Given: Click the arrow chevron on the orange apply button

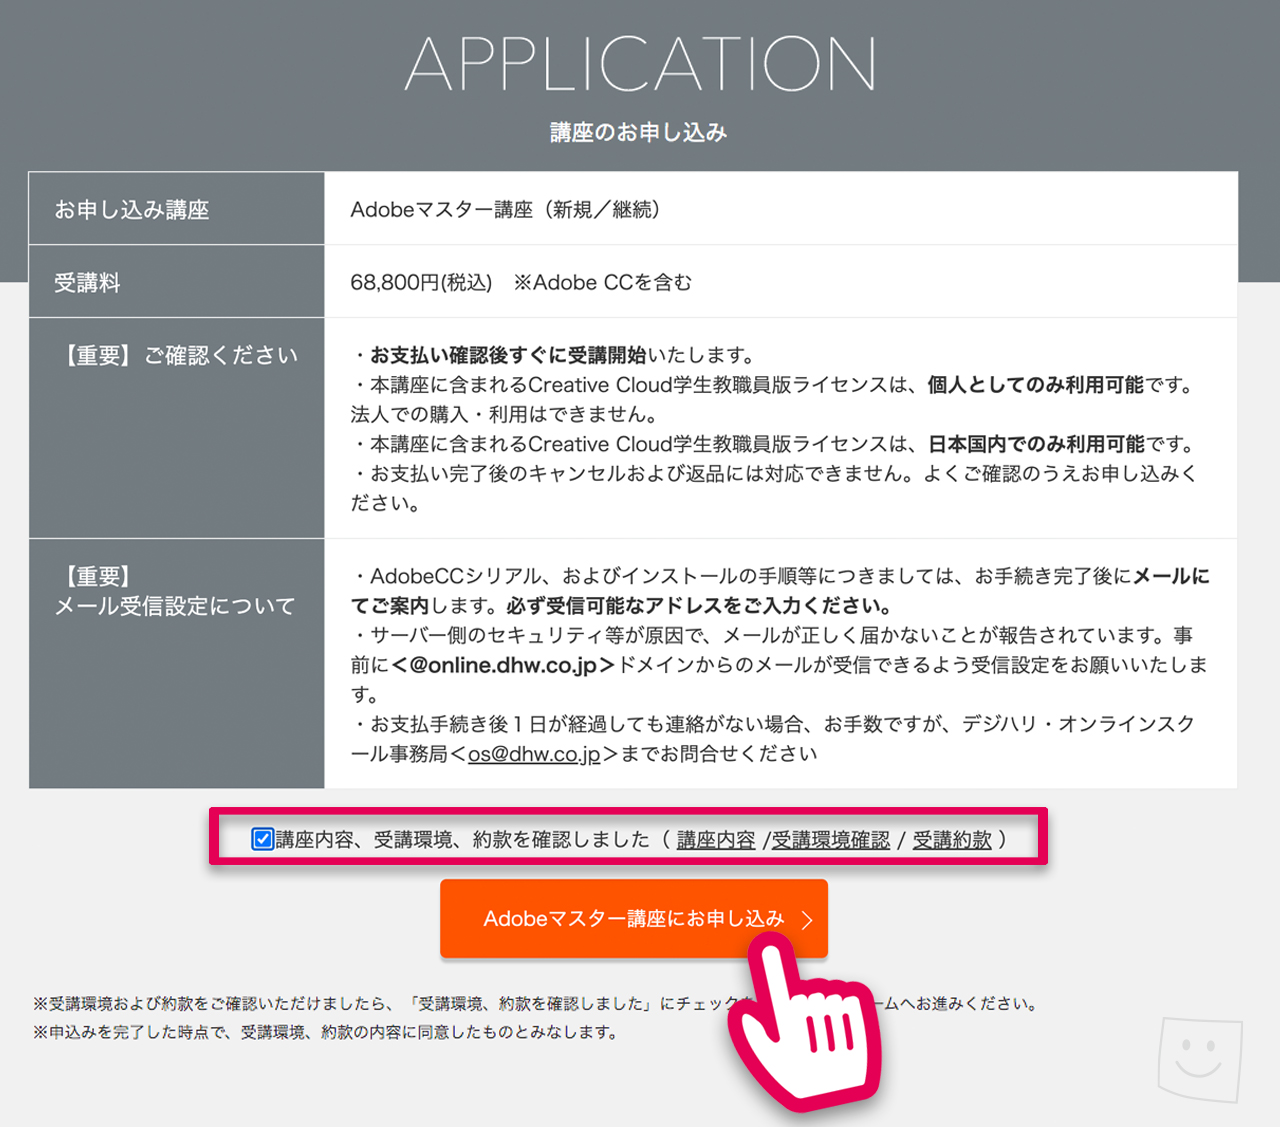Looking at the screenshot, I should [807, 920].
